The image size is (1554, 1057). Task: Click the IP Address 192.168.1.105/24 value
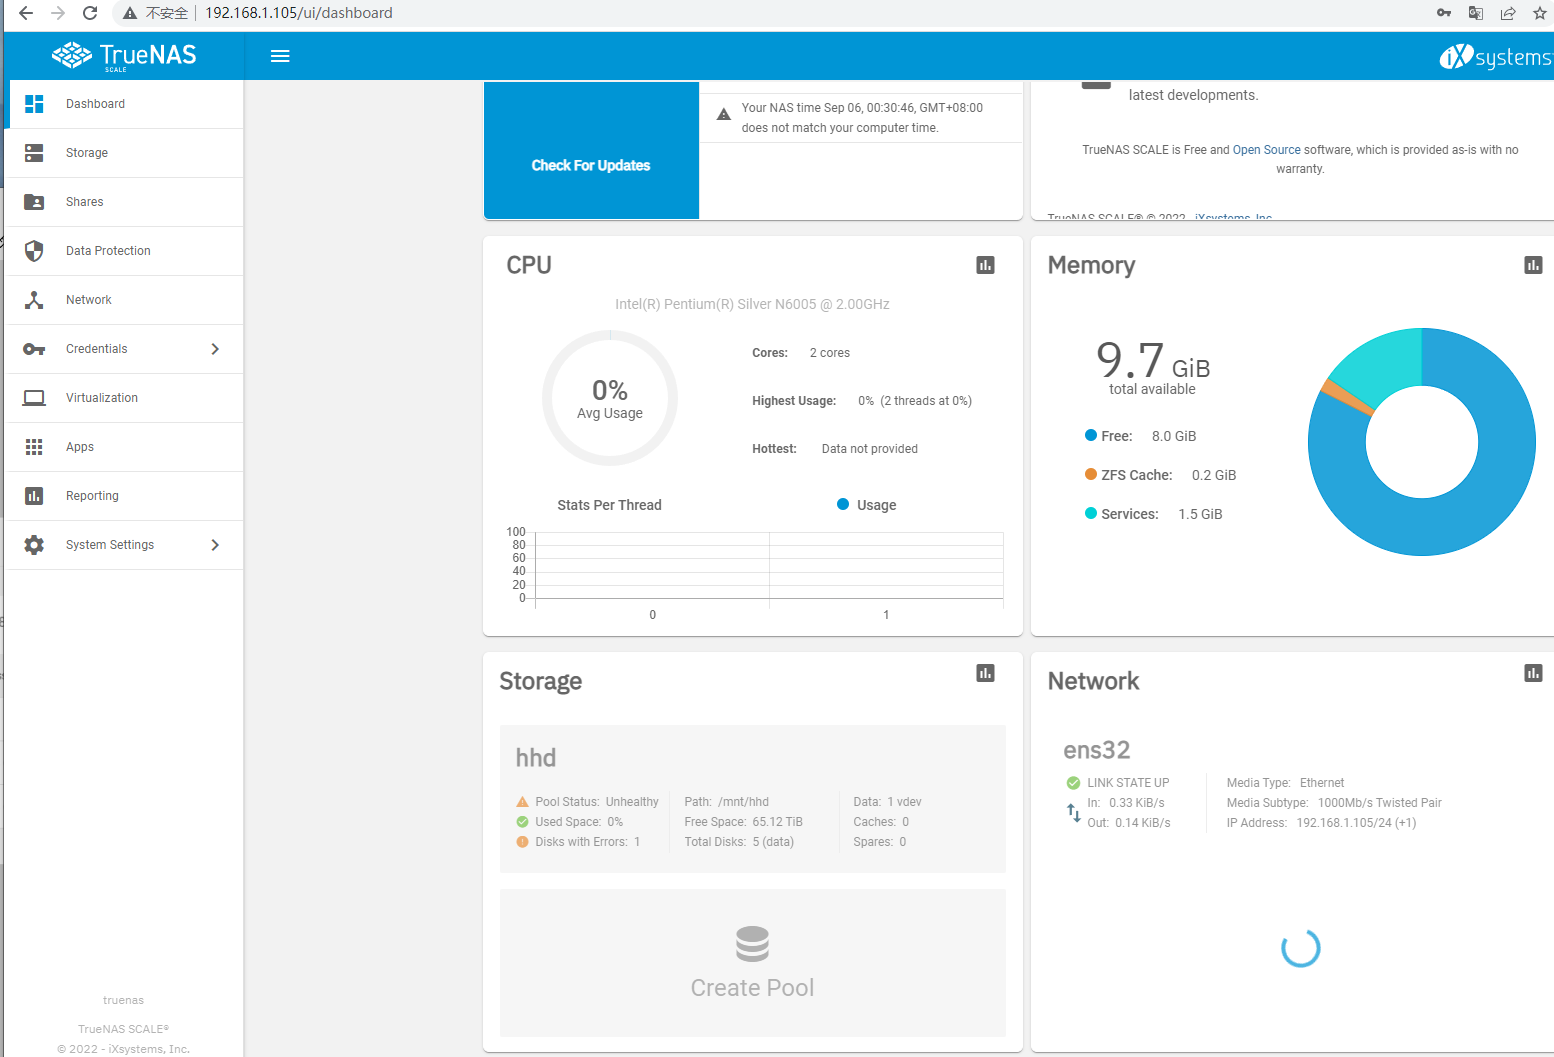[x=1356, y=823]
